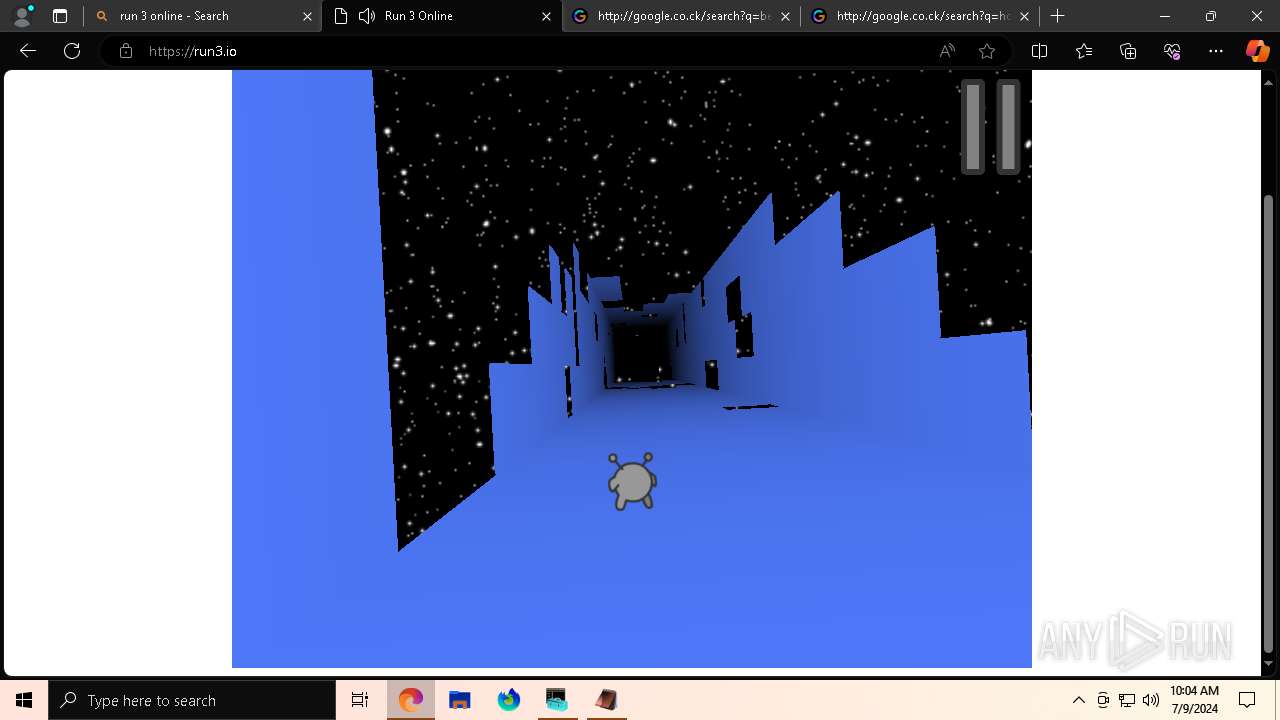Open Settings and more menu
This screenshot has height=720, width=1280.
click(1216, 51)
